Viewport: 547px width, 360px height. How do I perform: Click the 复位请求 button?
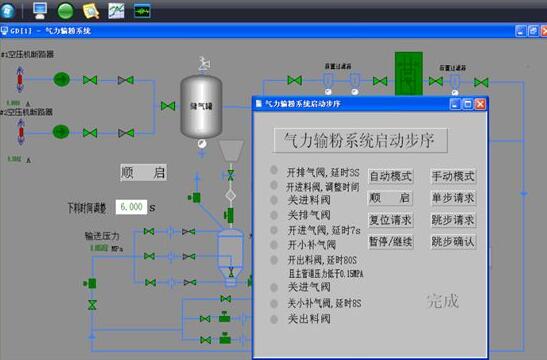(391, 220)
